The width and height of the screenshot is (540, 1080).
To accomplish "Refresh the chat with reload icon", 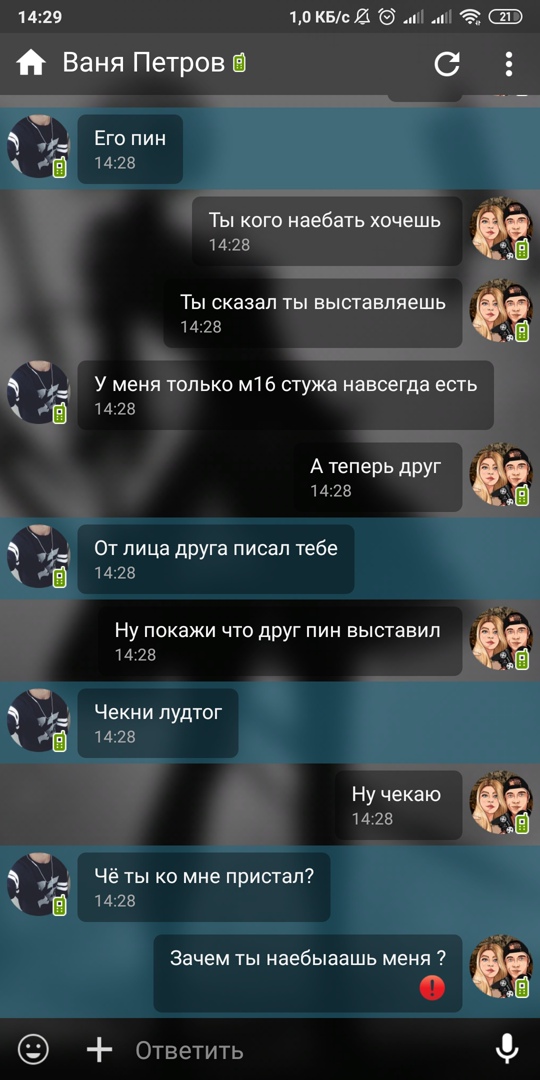I will 446,64.
